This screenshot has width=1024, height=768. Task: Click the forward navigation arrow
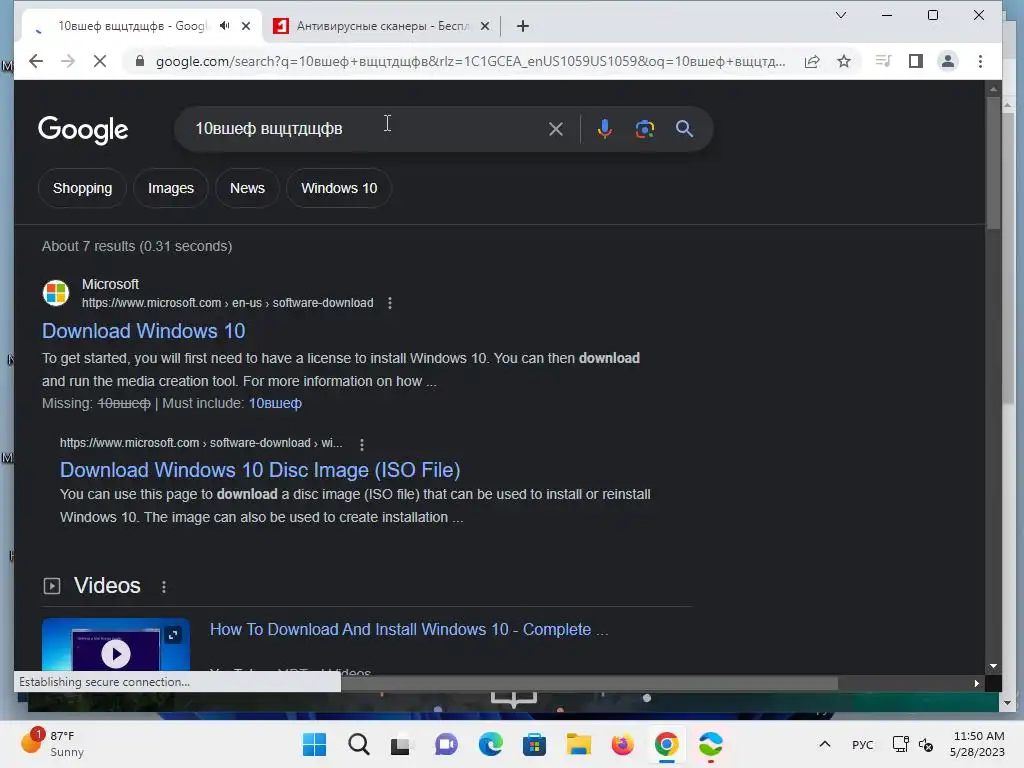[68, 61]
